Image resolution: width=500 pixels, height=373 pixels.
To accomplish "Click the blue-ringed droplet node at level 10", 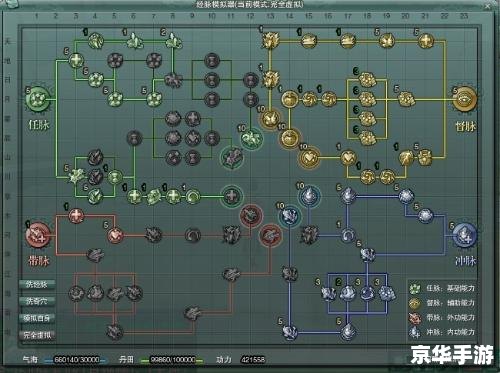I will click(309, 196).
